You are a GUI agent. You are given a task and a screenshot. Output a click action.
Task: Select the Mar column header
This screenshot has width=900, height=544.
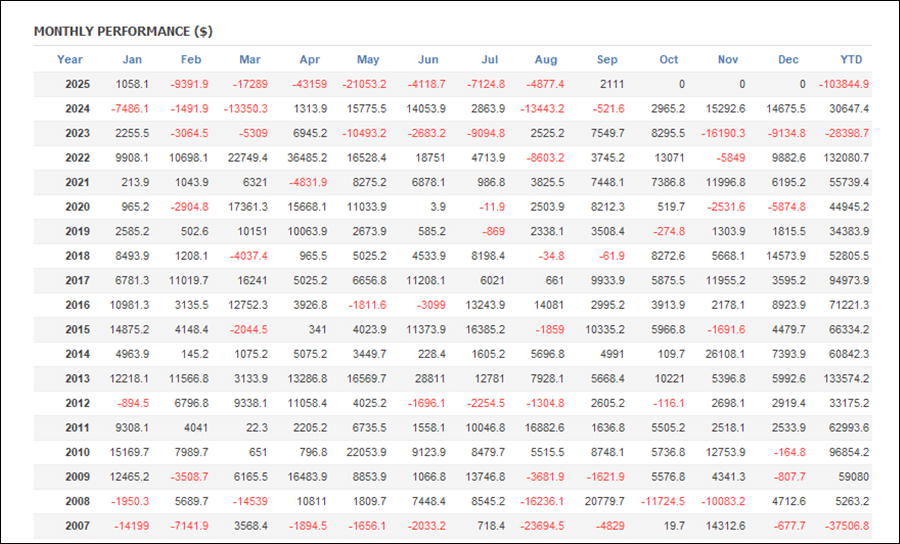coord(250,60)
